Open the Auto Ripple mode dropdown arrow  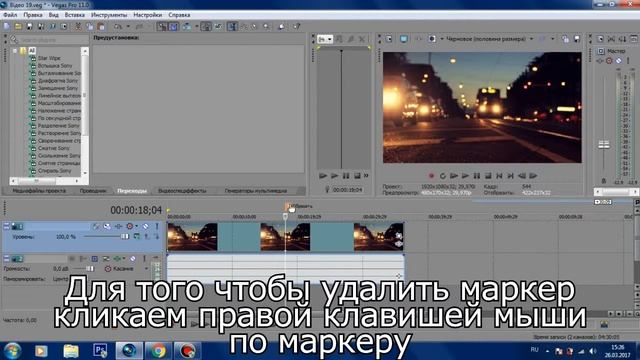(196, 27)
